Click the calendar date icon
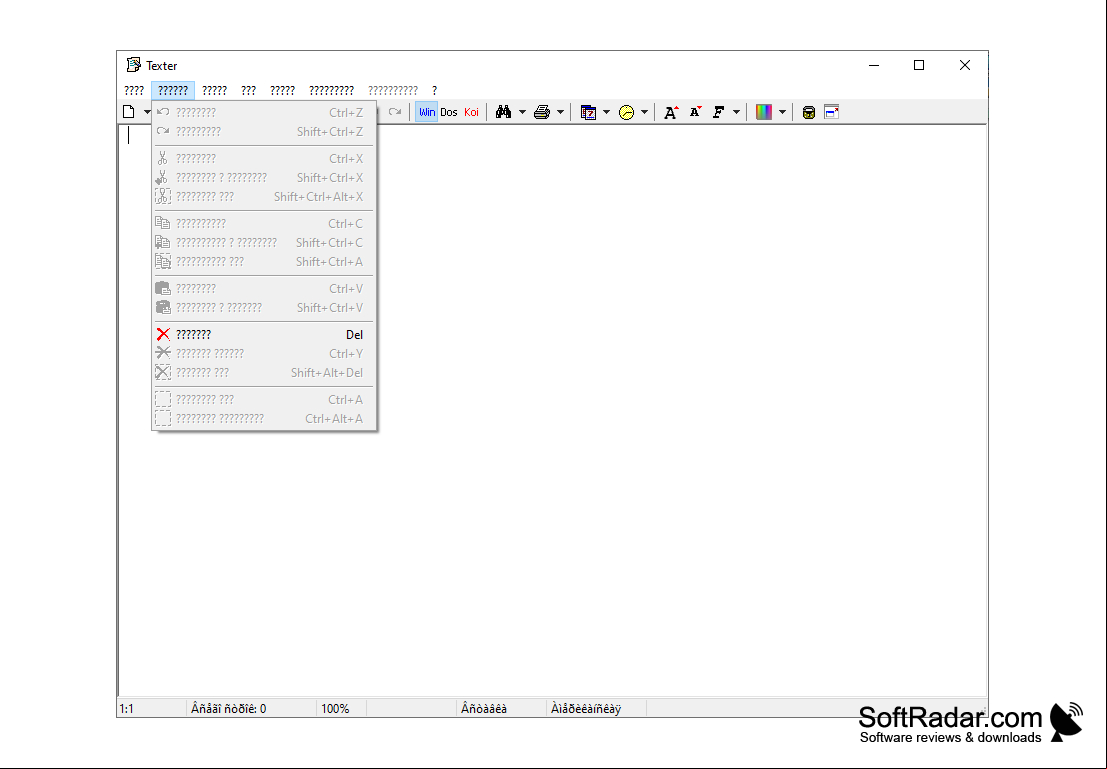This screenshot has width=1107, height=769. point(588,112)
